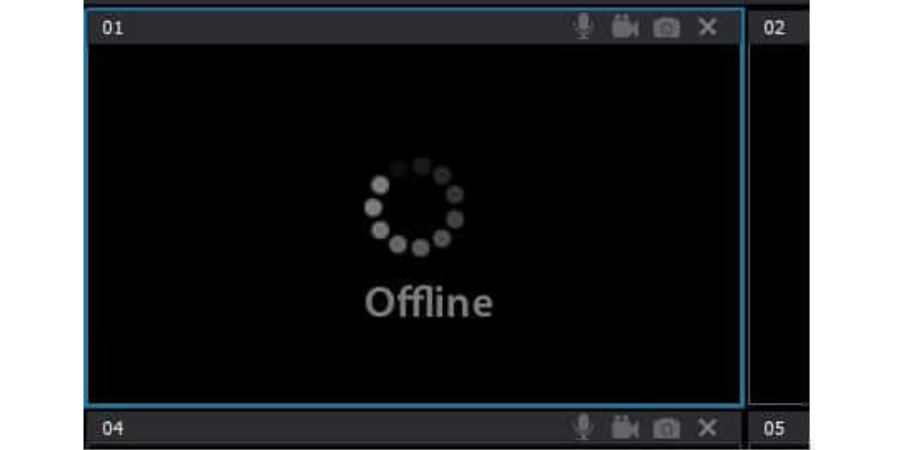This screenshot has width=900, height=450.
Task: Capture a snapshot in camera window 04
Action: coord(666,428)
